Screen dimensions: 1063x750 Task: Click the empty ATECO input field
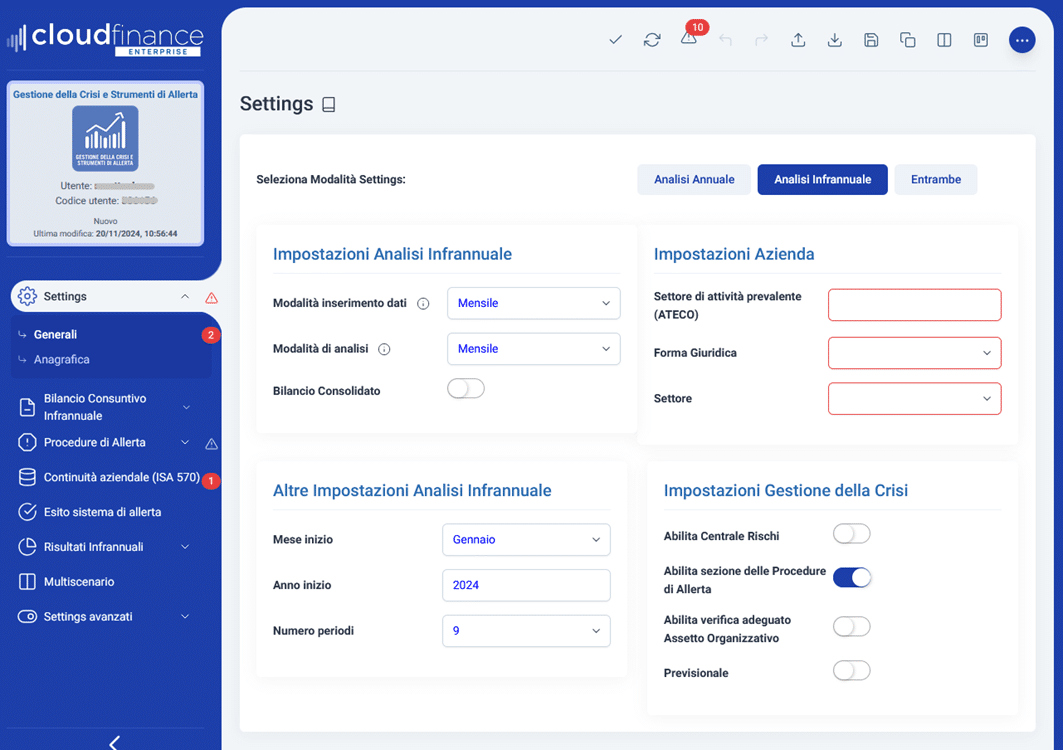(x=913, y=304)
